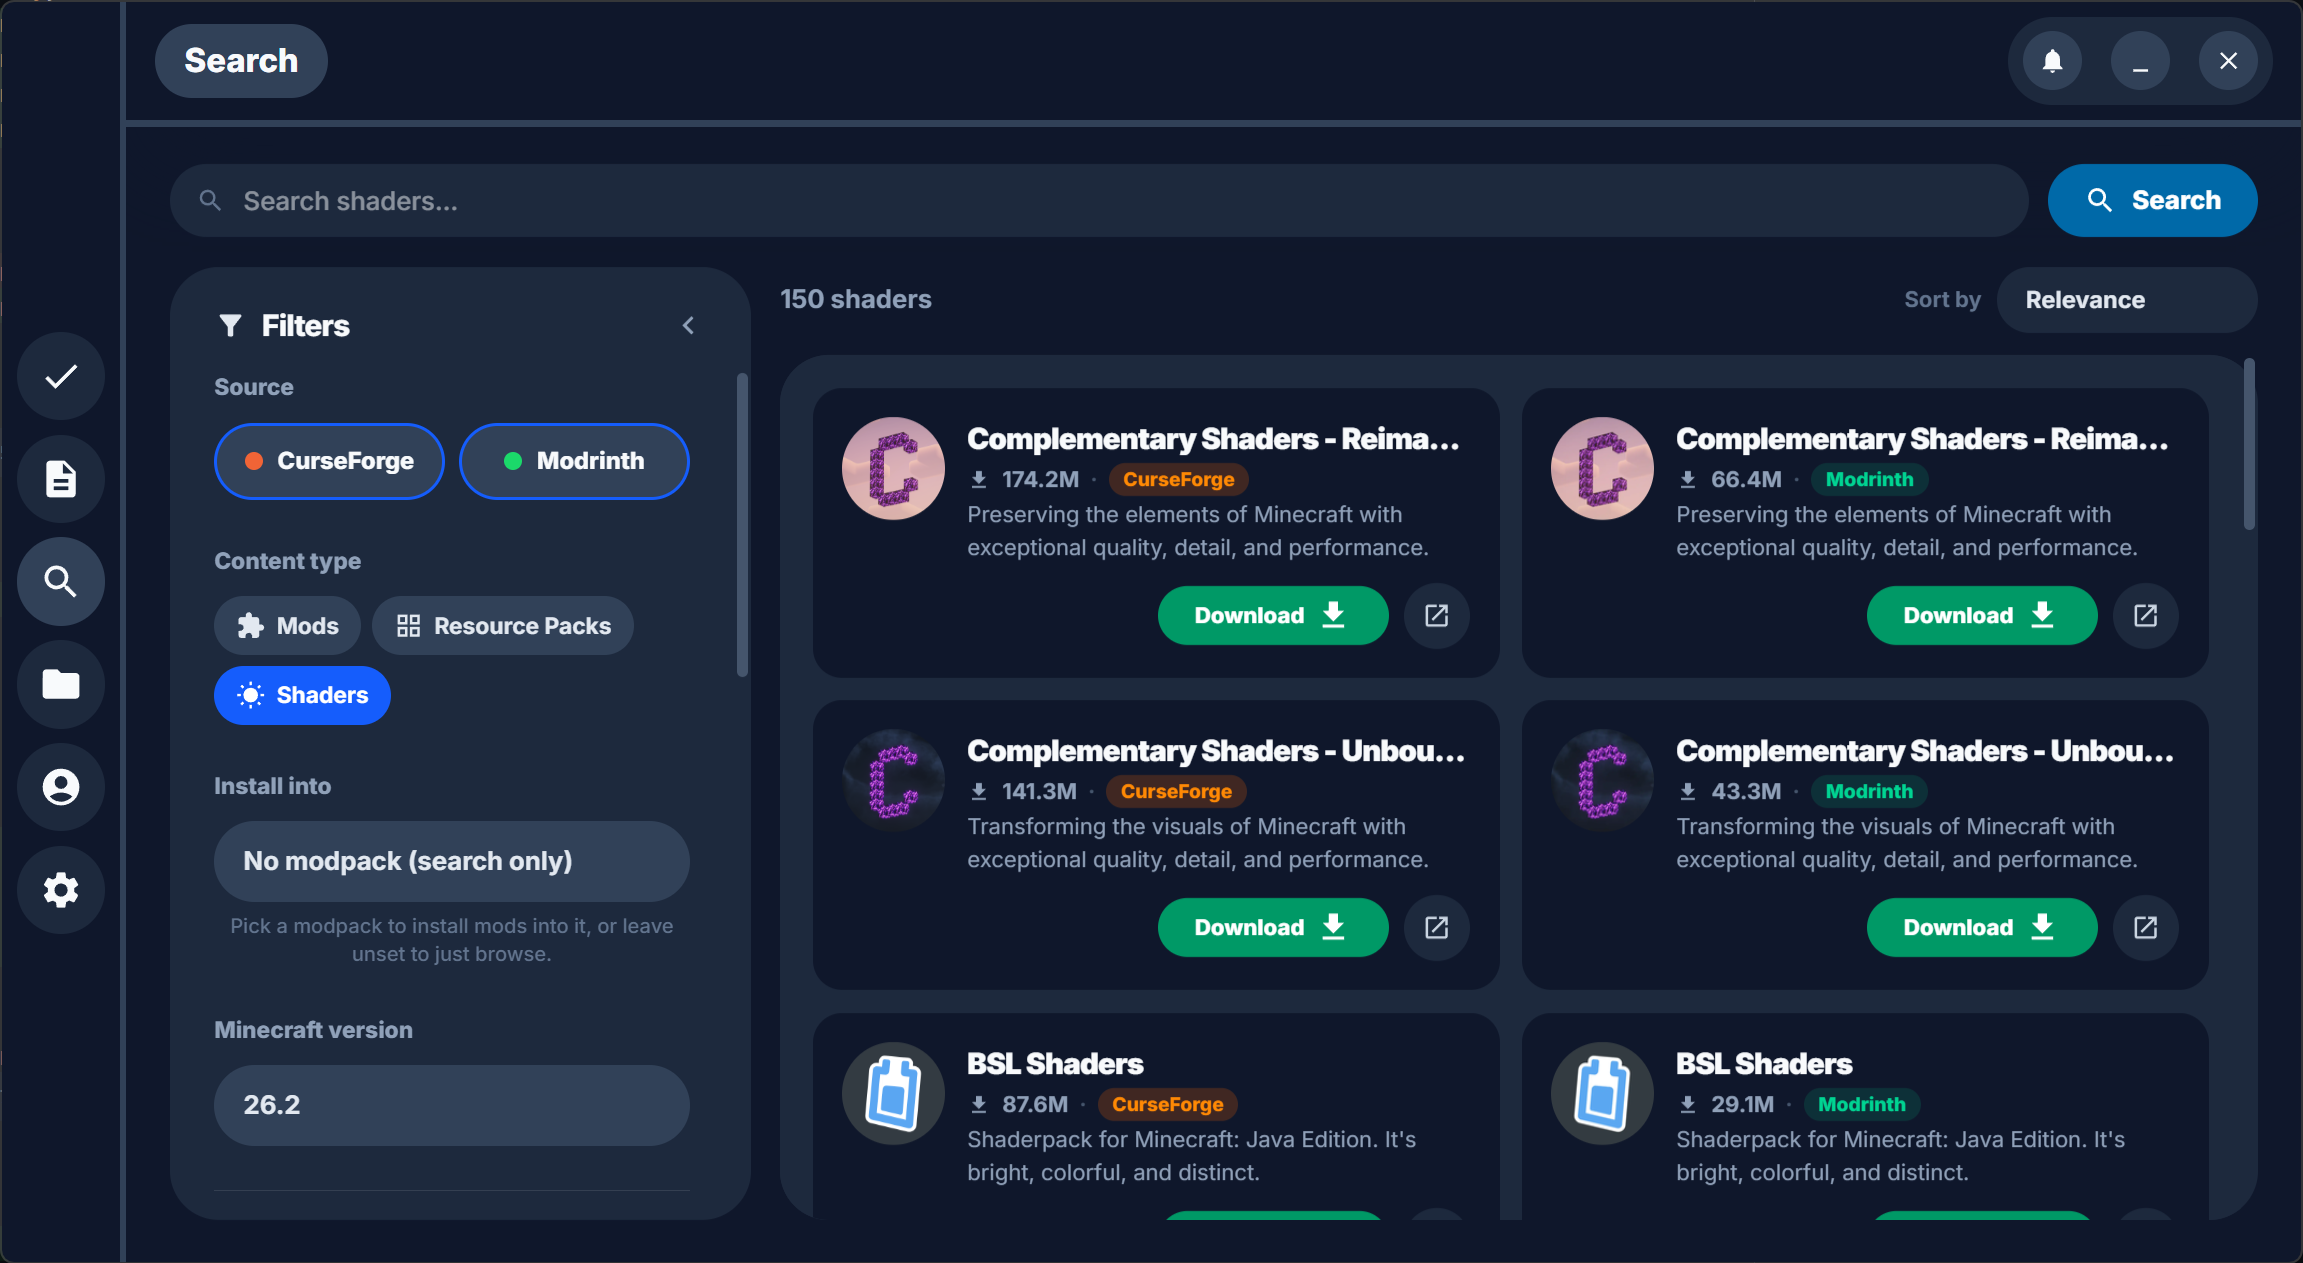Open the folder page in sidebar
Image resolution: width=2303 pixels, height=1263 pixels.
tap(61, 685)
